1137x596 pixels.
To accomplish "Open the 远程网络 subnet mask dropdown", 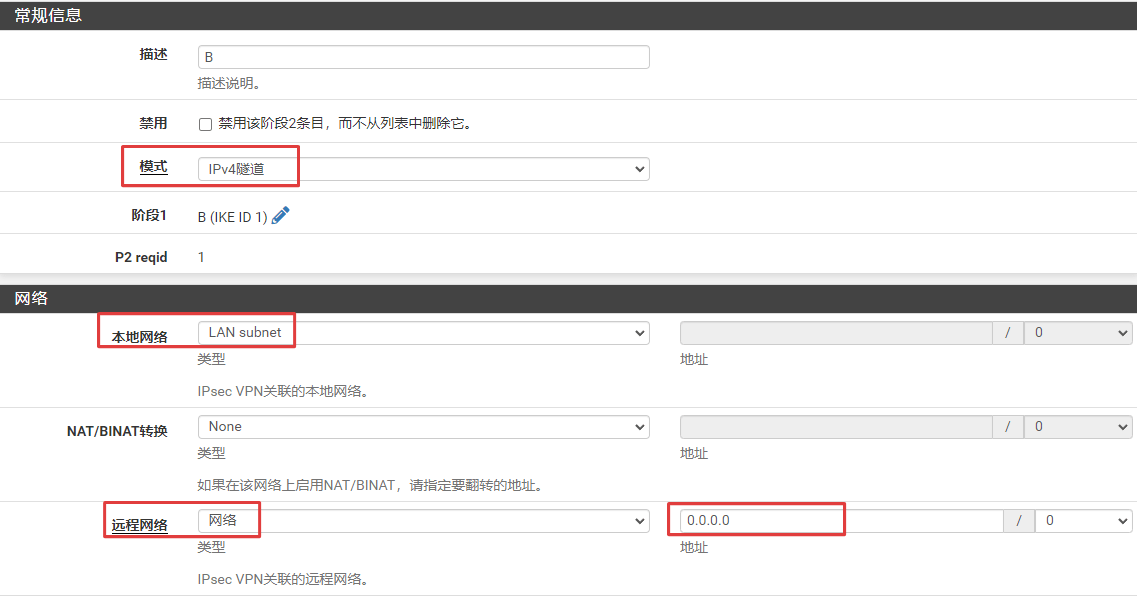I will 1083,521.
